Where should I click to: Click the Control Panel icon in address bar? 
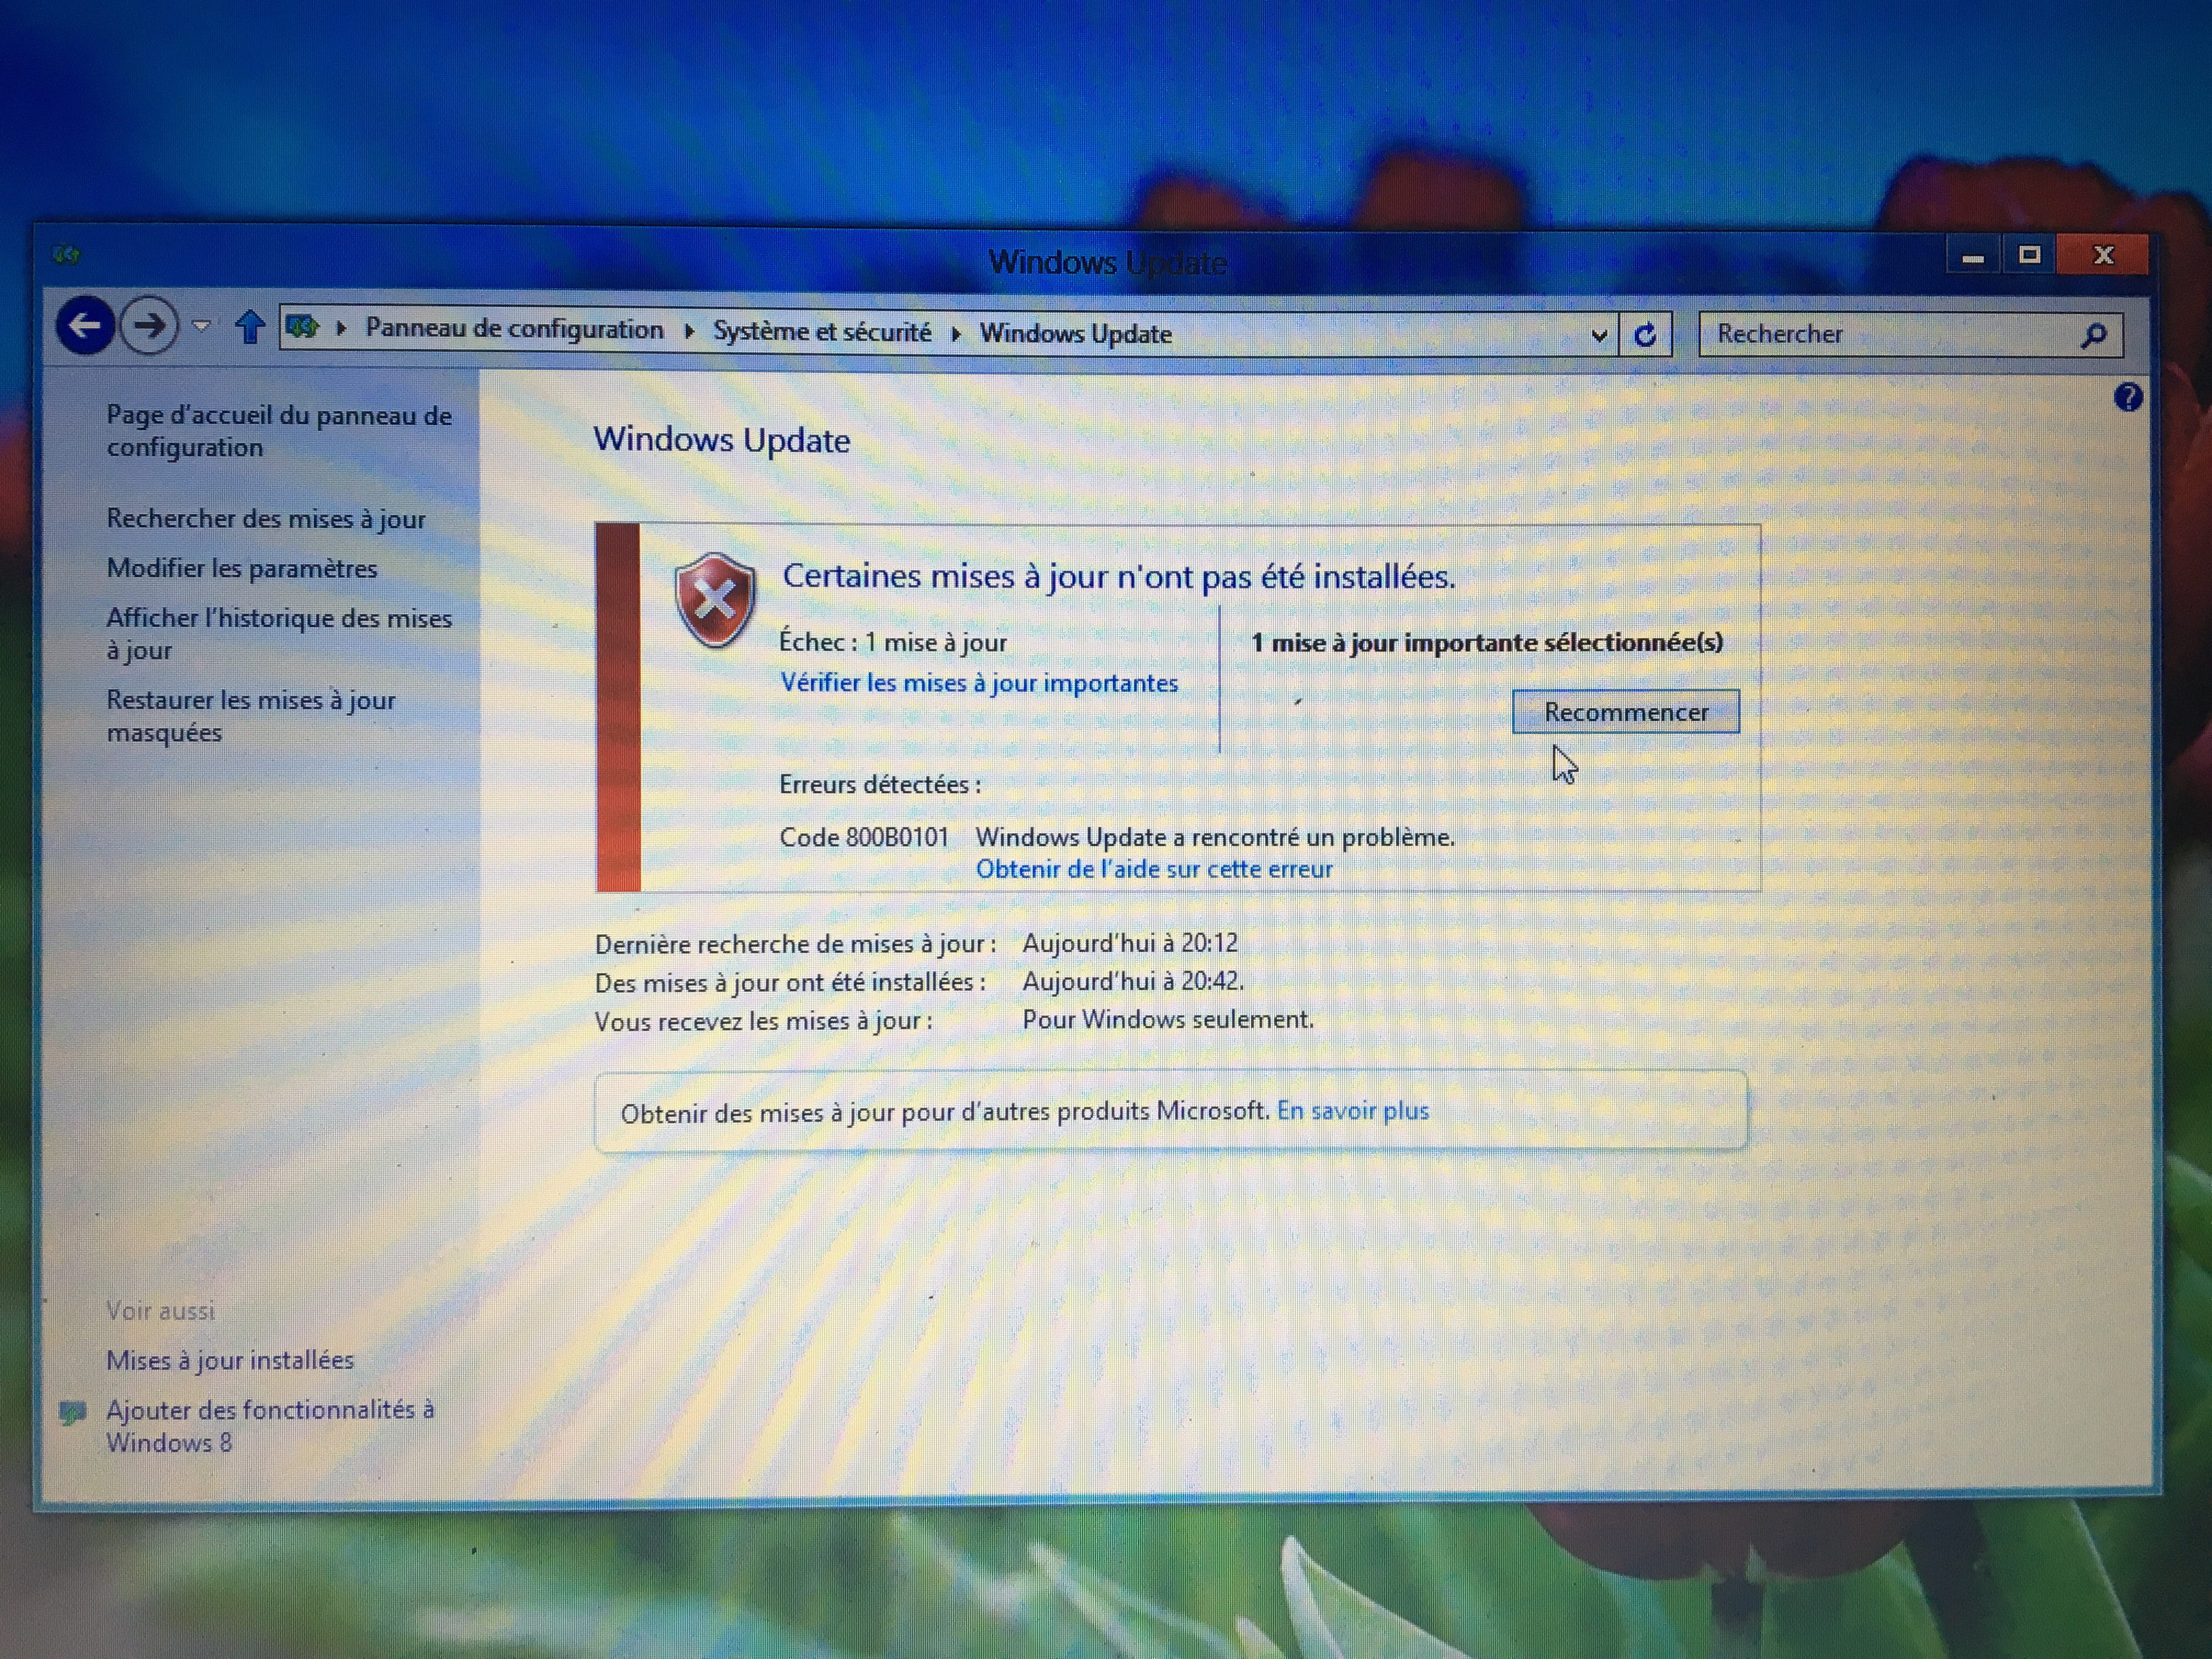pyautogui.click(x=303, y=327)
